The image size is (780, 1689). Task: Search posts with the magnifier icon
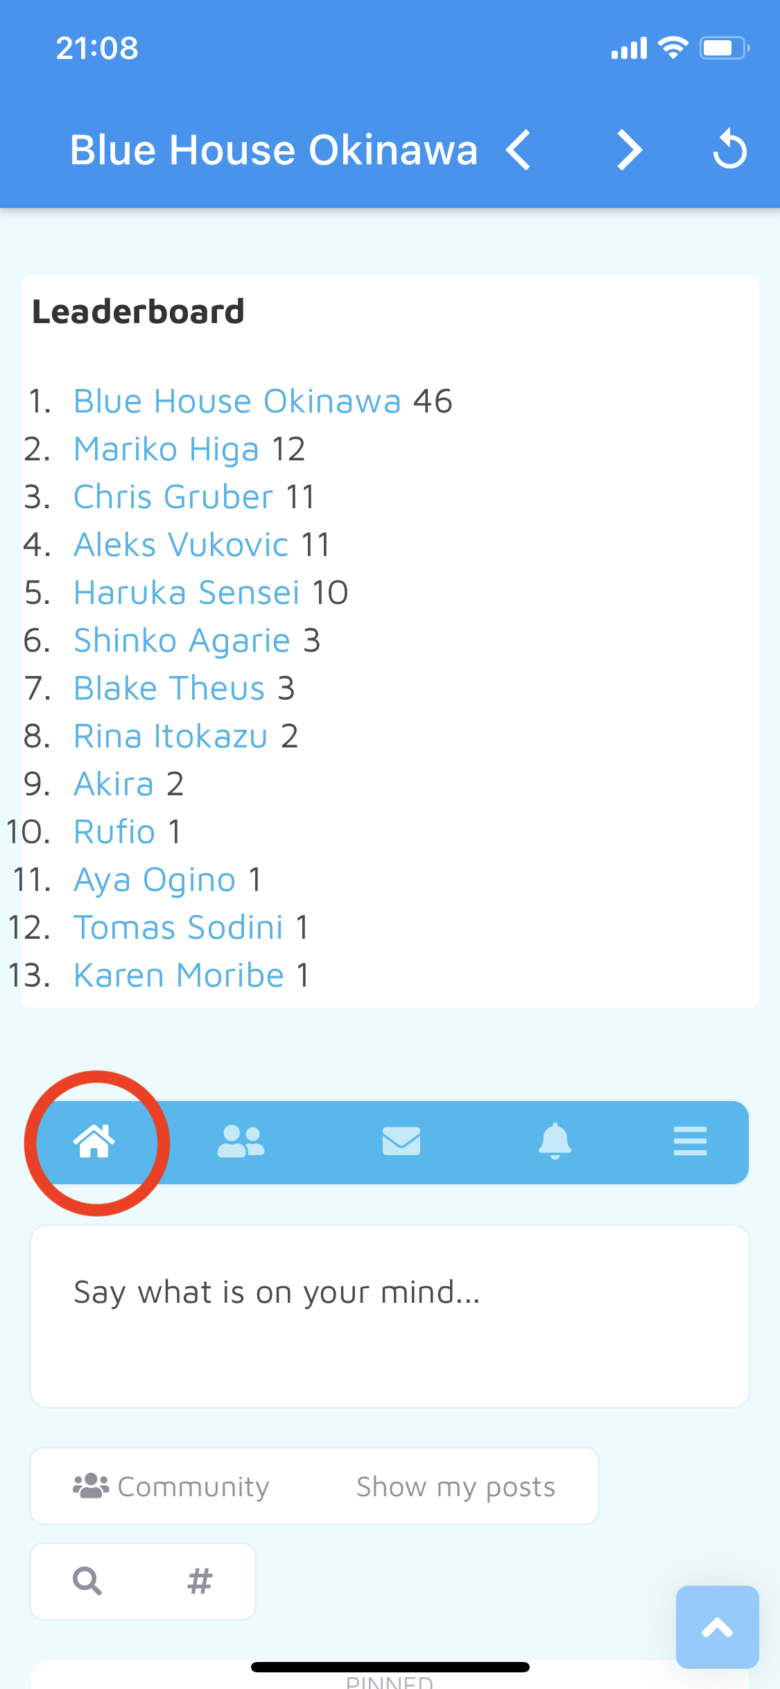[x=87, y=1581]
